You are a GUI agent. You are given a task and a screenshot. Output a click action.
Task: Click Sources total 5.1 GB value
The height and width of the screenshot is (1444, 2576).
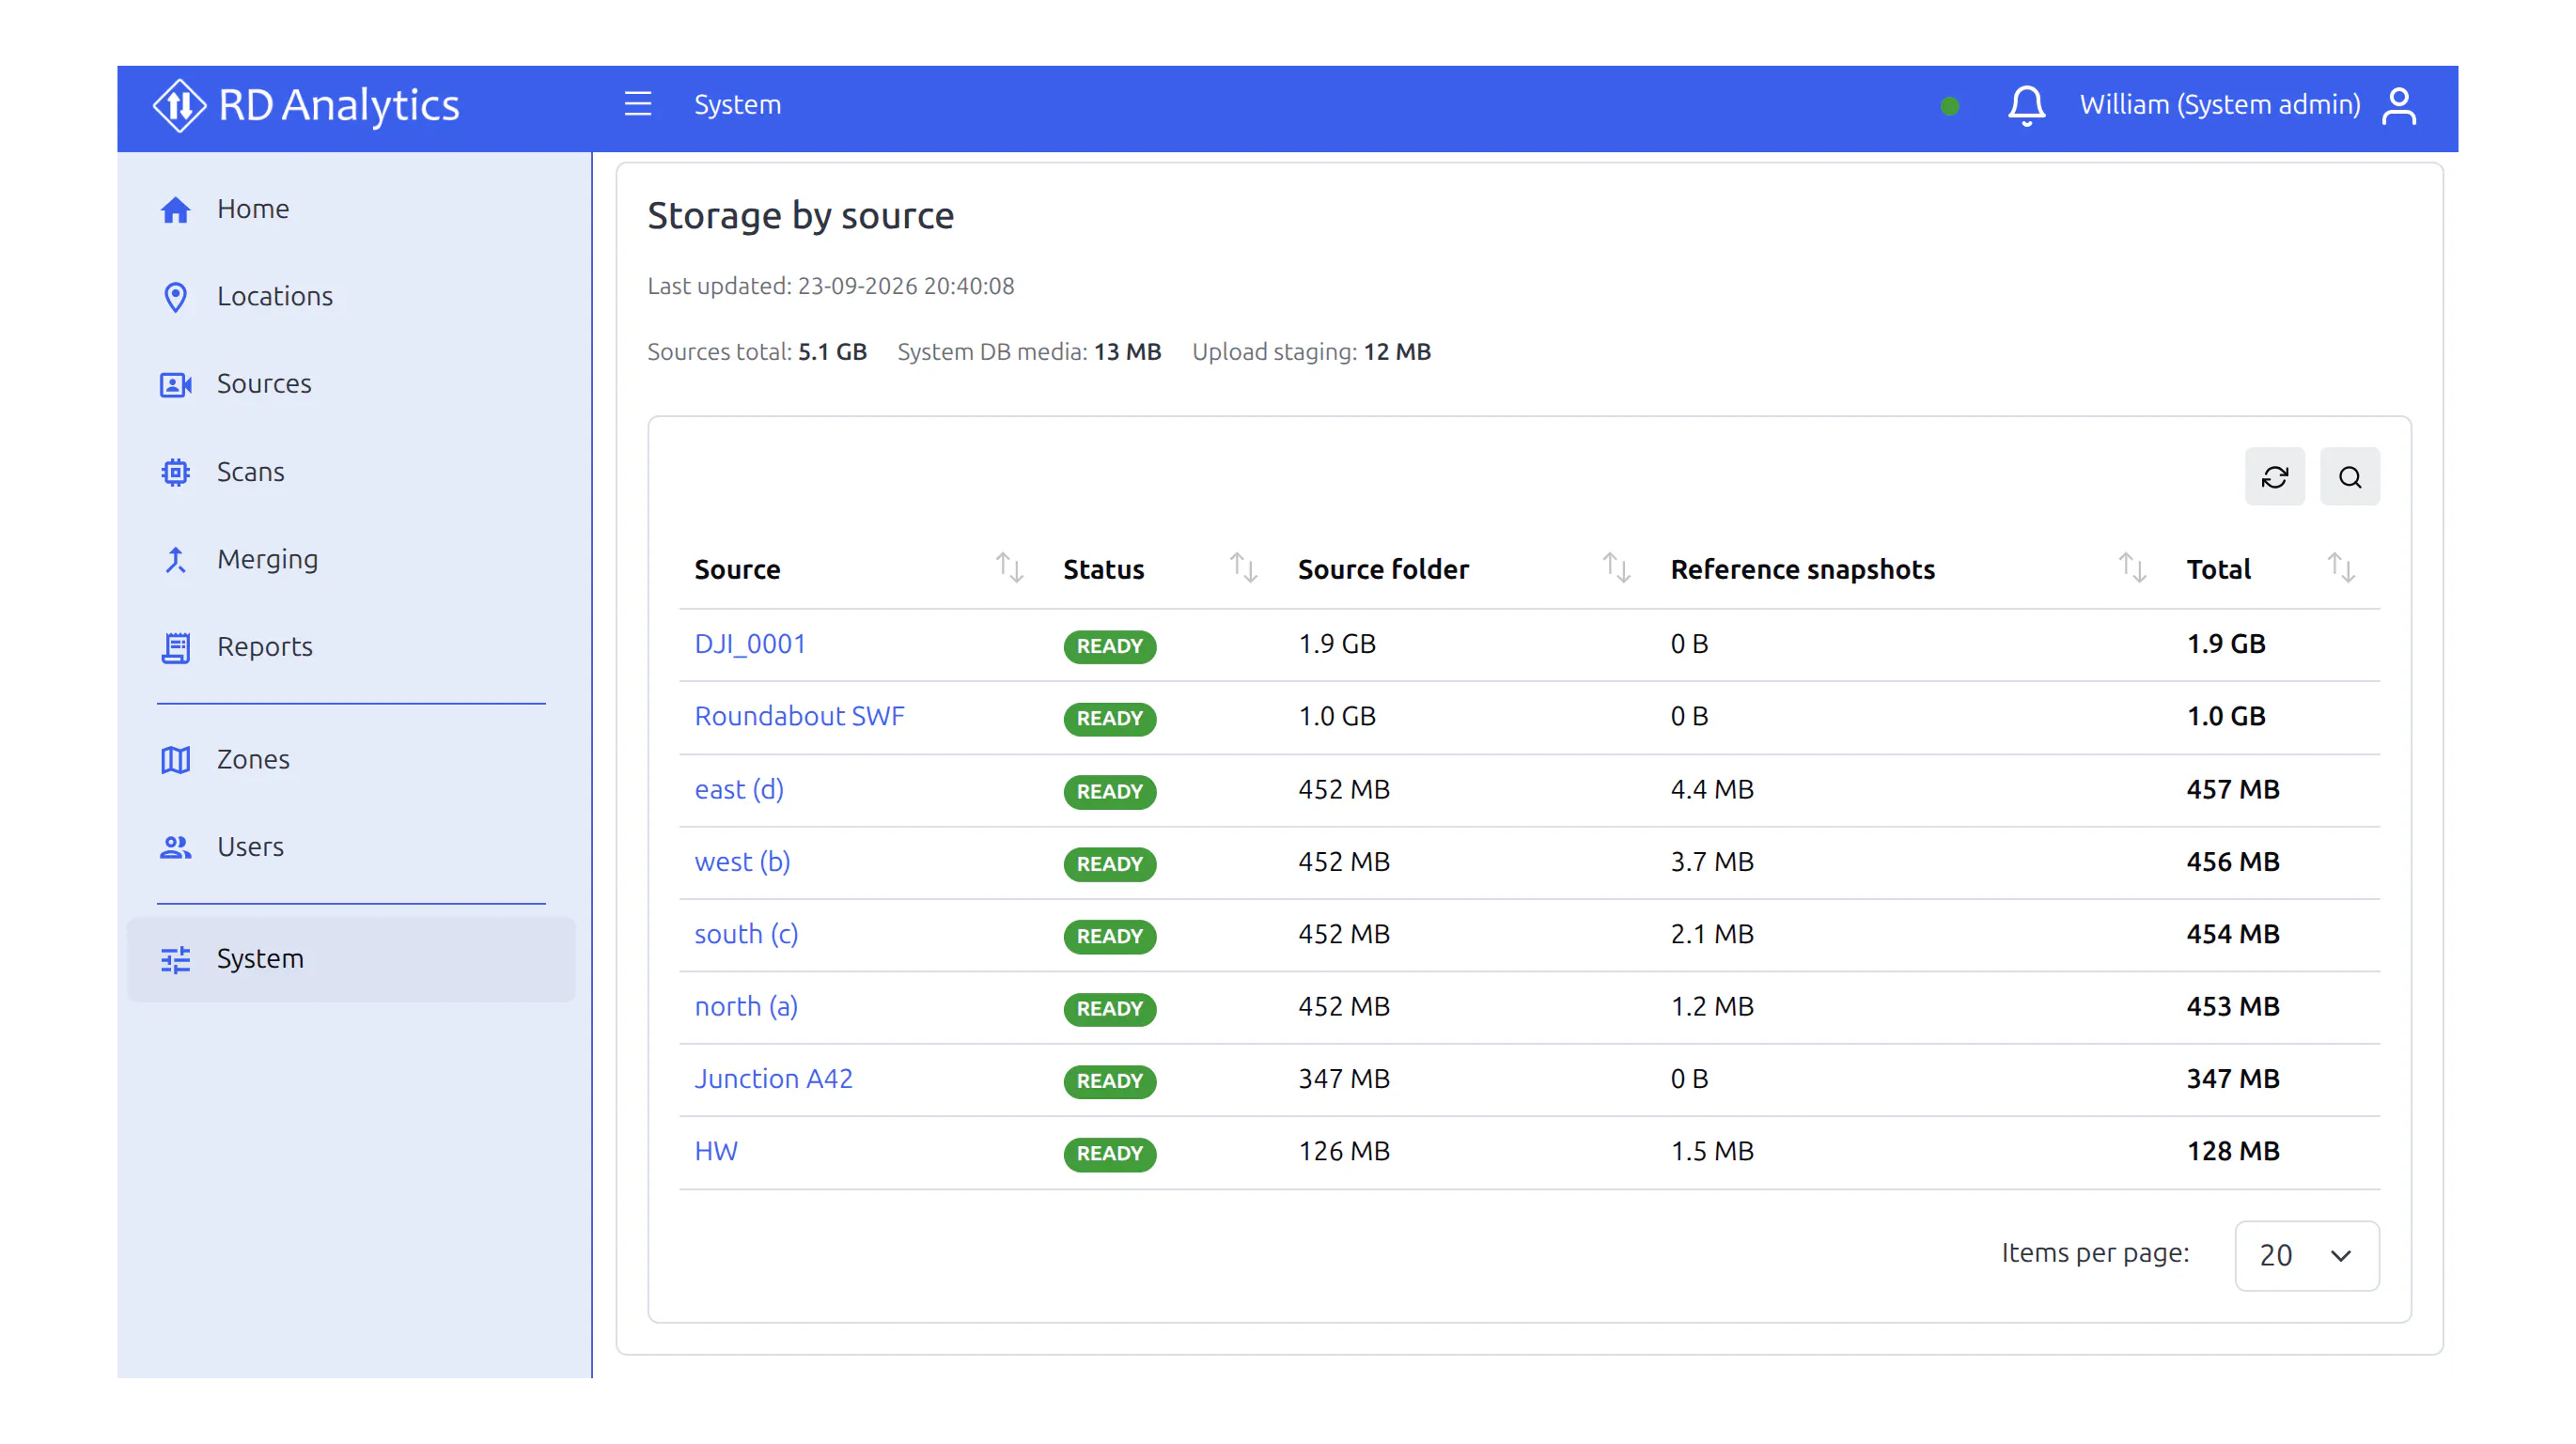coord(831,352)
